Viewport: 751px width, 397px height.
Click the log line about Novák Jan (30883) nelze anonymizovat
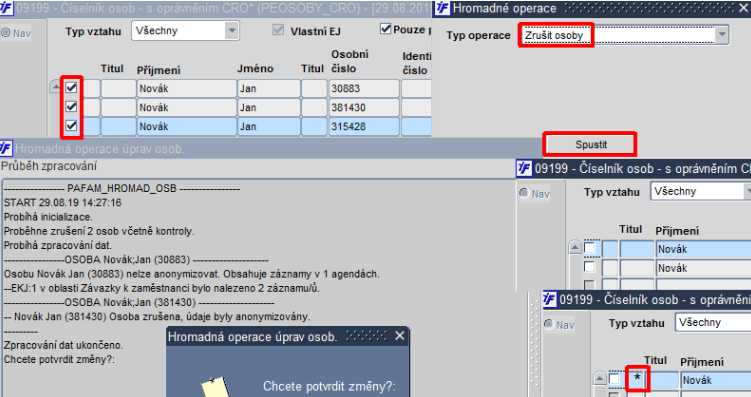[x=192, y=274]
